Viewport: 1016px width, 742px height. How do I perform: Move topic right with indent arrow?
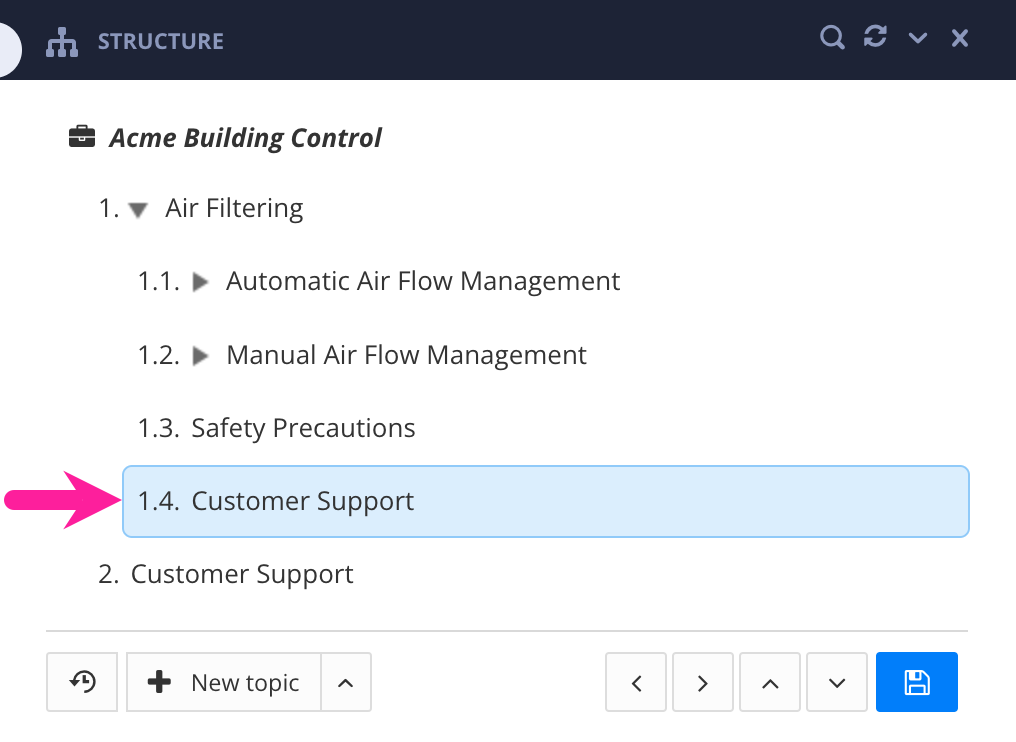[703, 683]
